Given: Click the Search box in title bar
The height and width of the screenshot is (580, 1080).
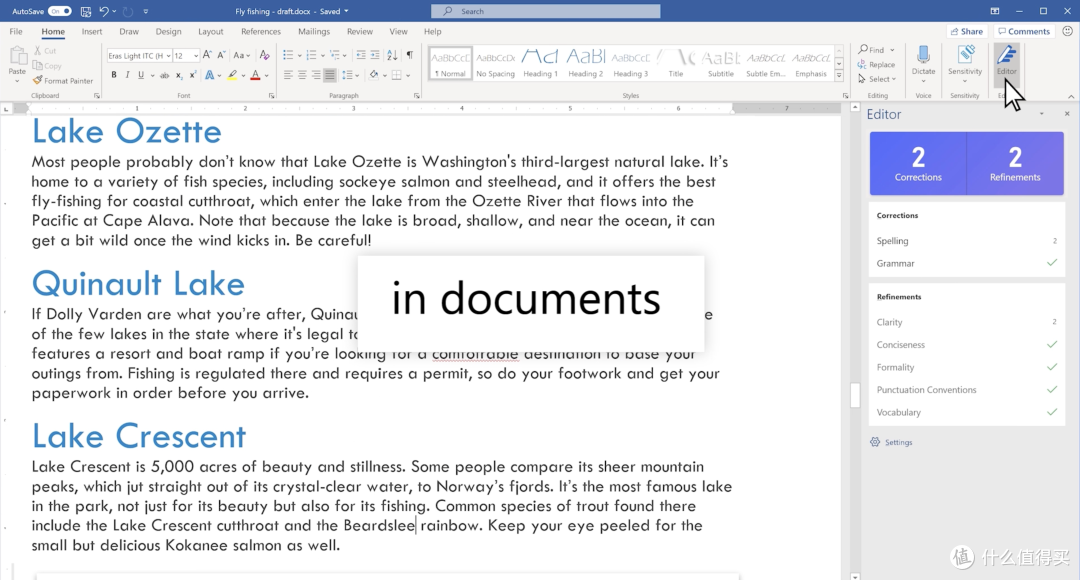Looking at the screenshot, I should [546, 11].
